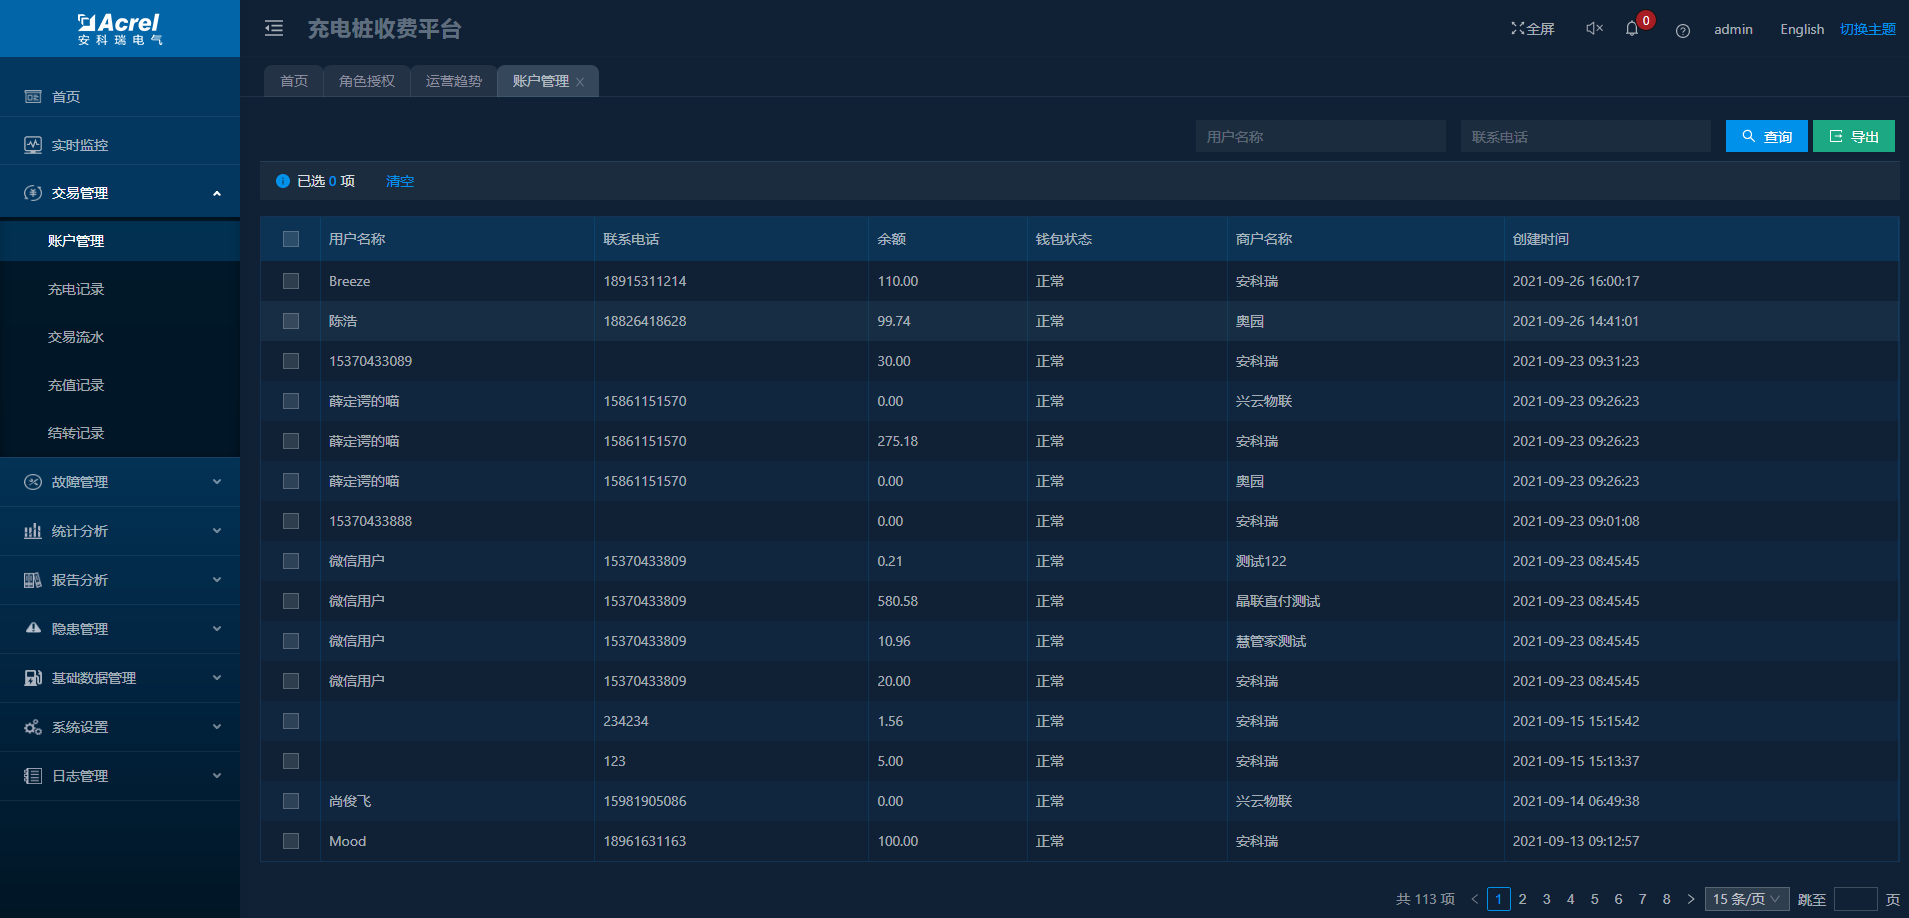Click the fullscreen icon in the header

click(1518, 29)
